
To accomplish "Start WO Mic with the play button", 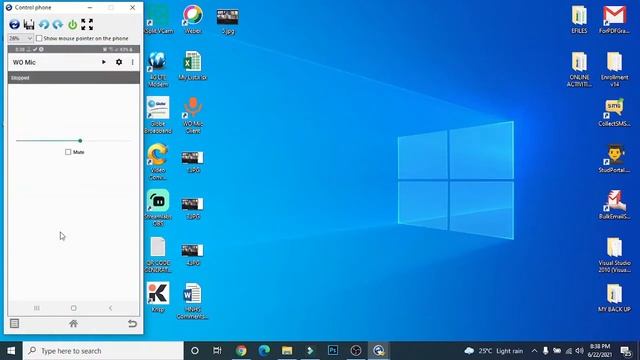I will [104, 62].
